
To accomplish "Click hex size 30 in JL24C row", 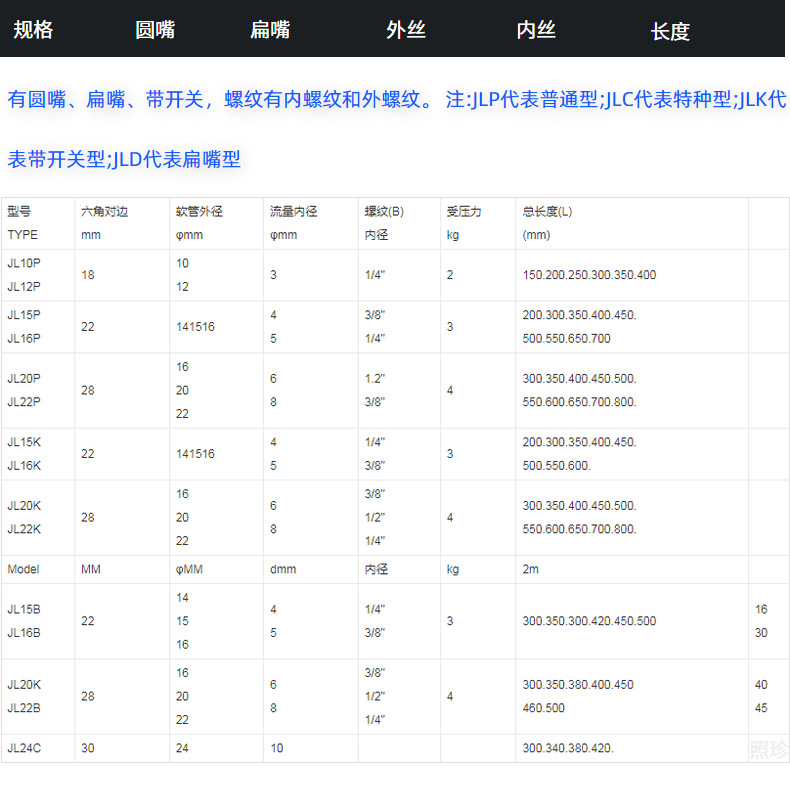I will pos(88,748).
